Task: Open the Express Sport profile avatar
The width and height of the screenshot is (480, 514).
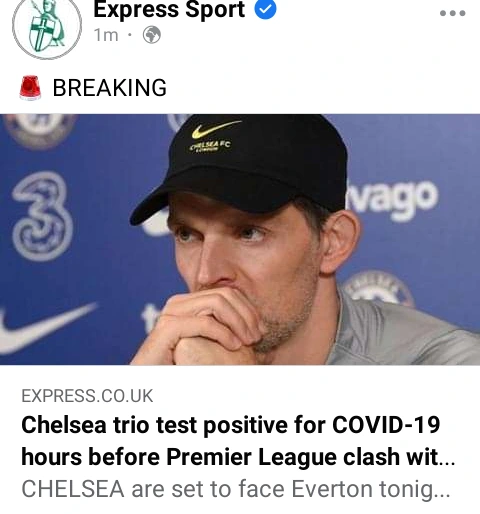Action: [x=47, y=26]
